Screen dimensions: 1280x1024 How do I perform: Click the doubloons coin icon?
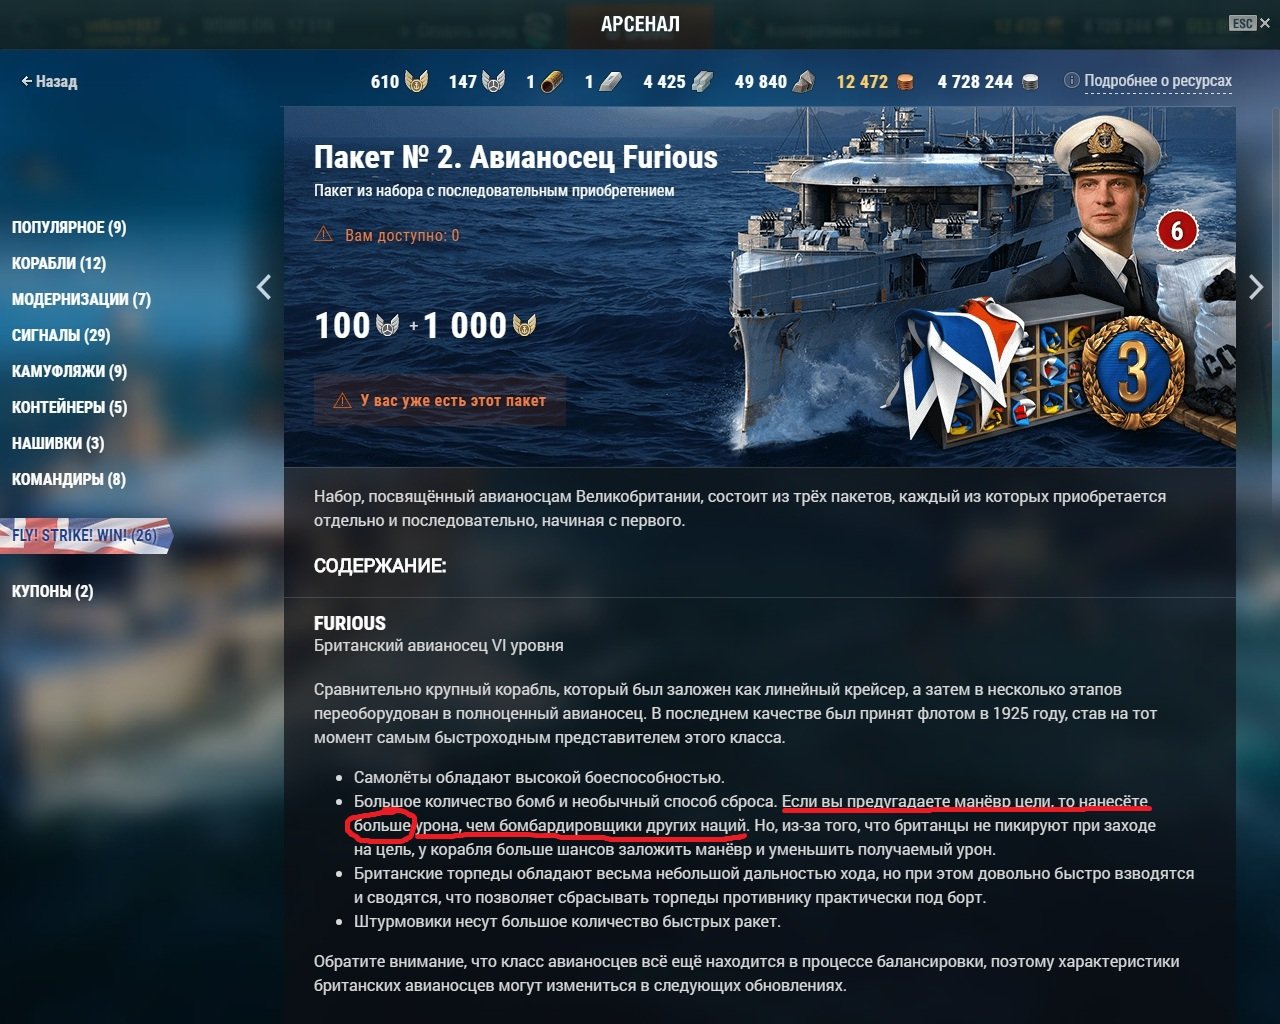[905, 82]
